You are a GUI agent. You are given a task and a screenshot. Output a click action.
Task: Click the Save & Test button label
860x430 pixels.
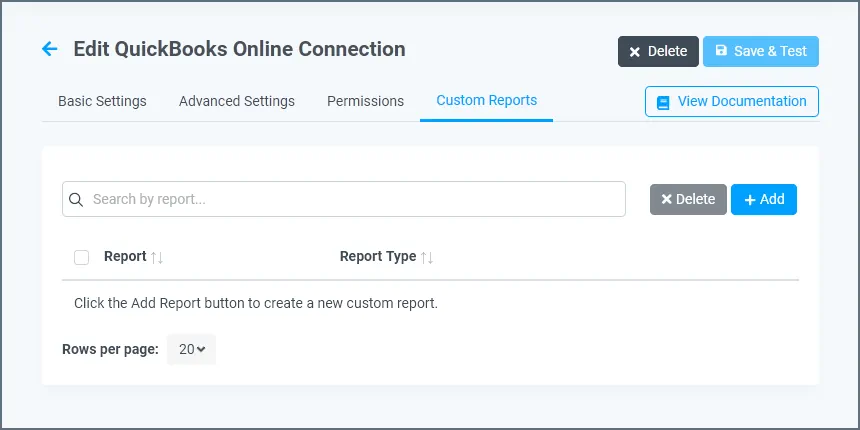coord(770,51)
